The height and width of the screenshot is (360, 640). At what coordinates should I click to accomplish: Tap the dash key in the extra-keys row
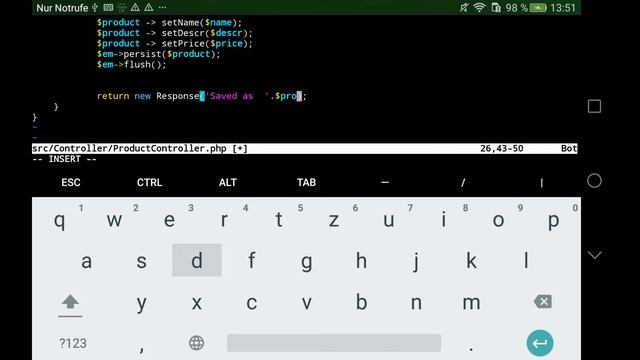[x=385, y=182]
